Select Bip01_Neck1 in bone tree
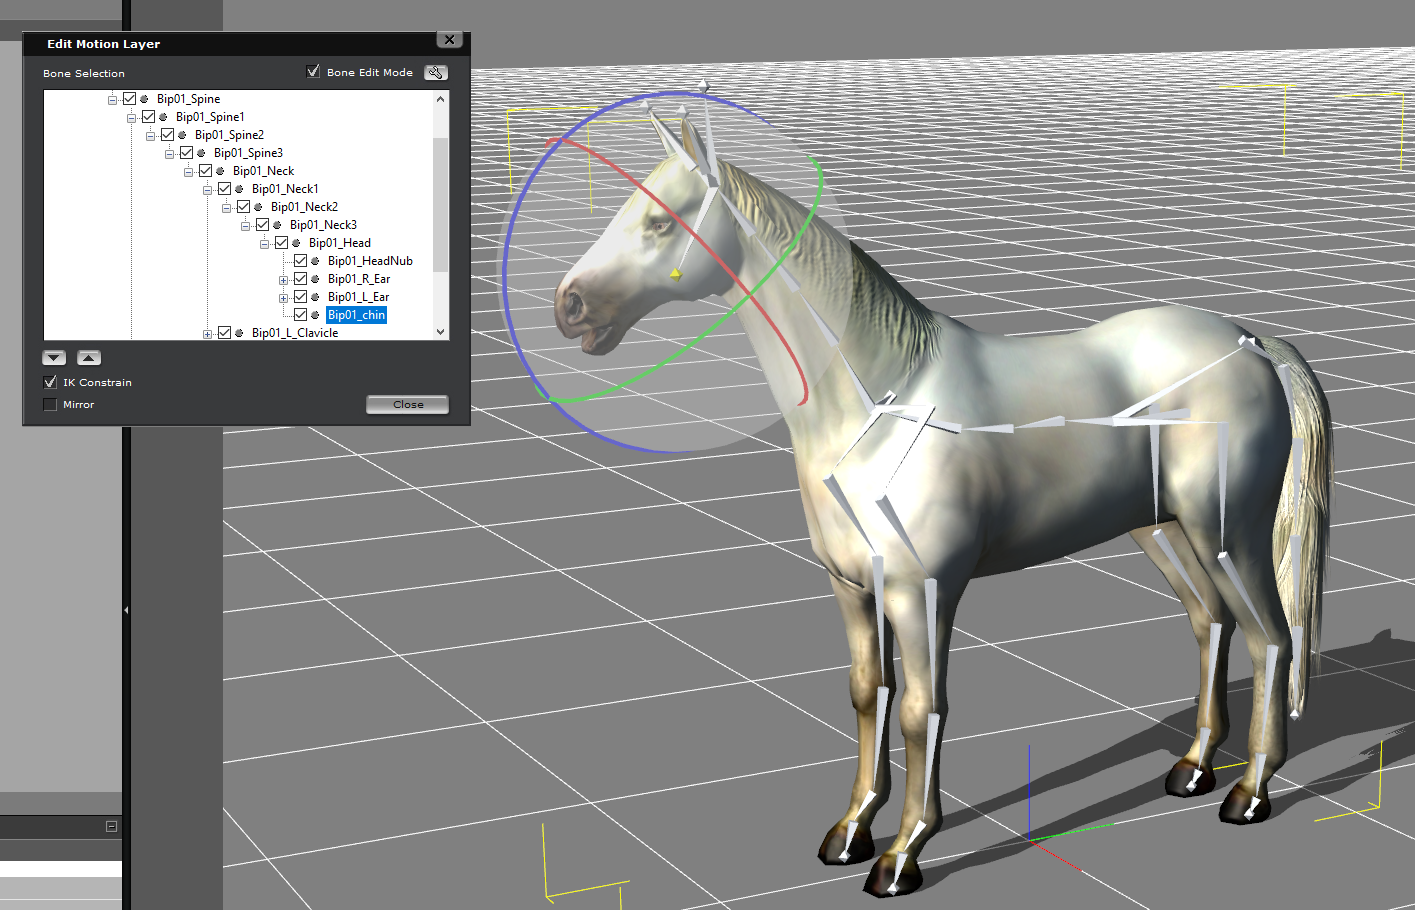 click(x=285, y=189)
